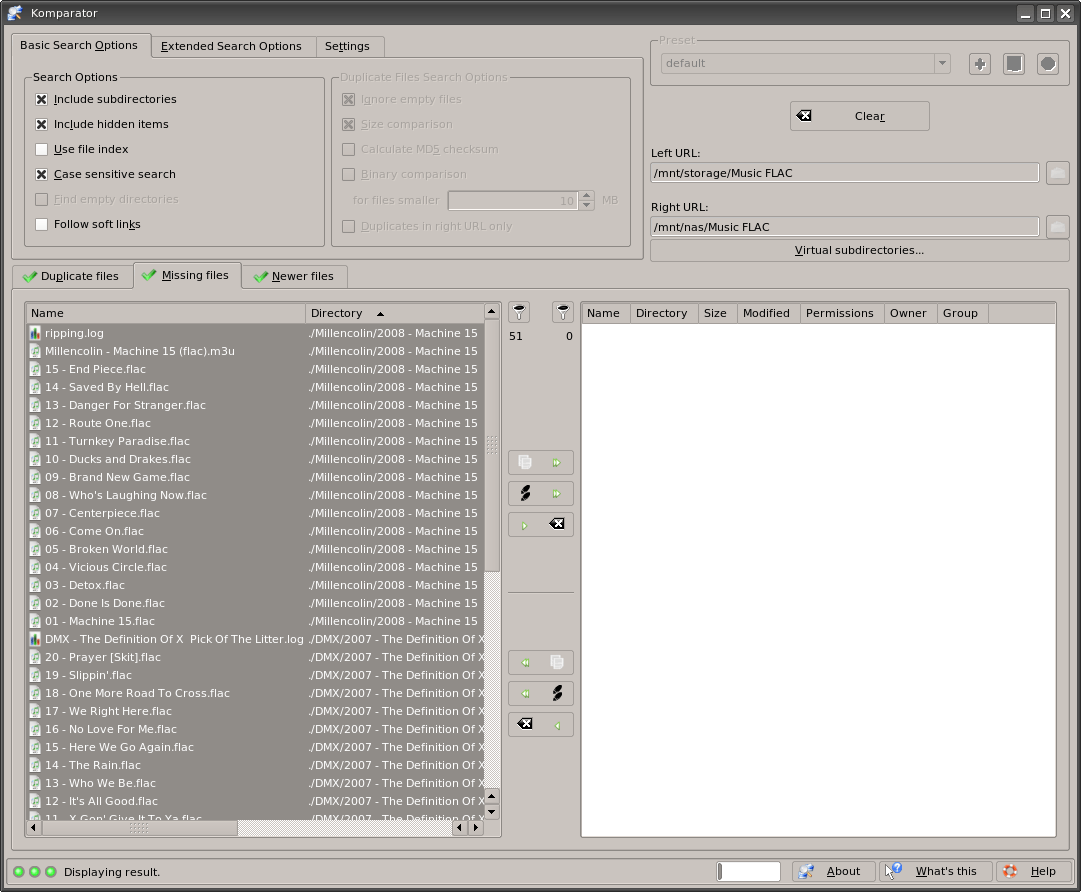Select the Missing files tab
The width and height of the screenshot is (1081, 892).
(186, 275)
